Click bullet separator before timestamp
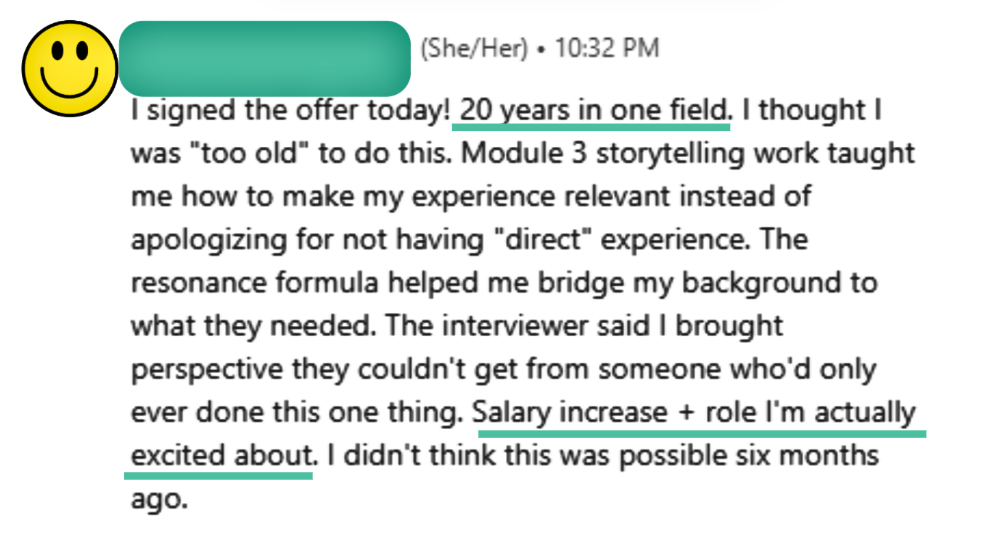 tap(540, 49)
